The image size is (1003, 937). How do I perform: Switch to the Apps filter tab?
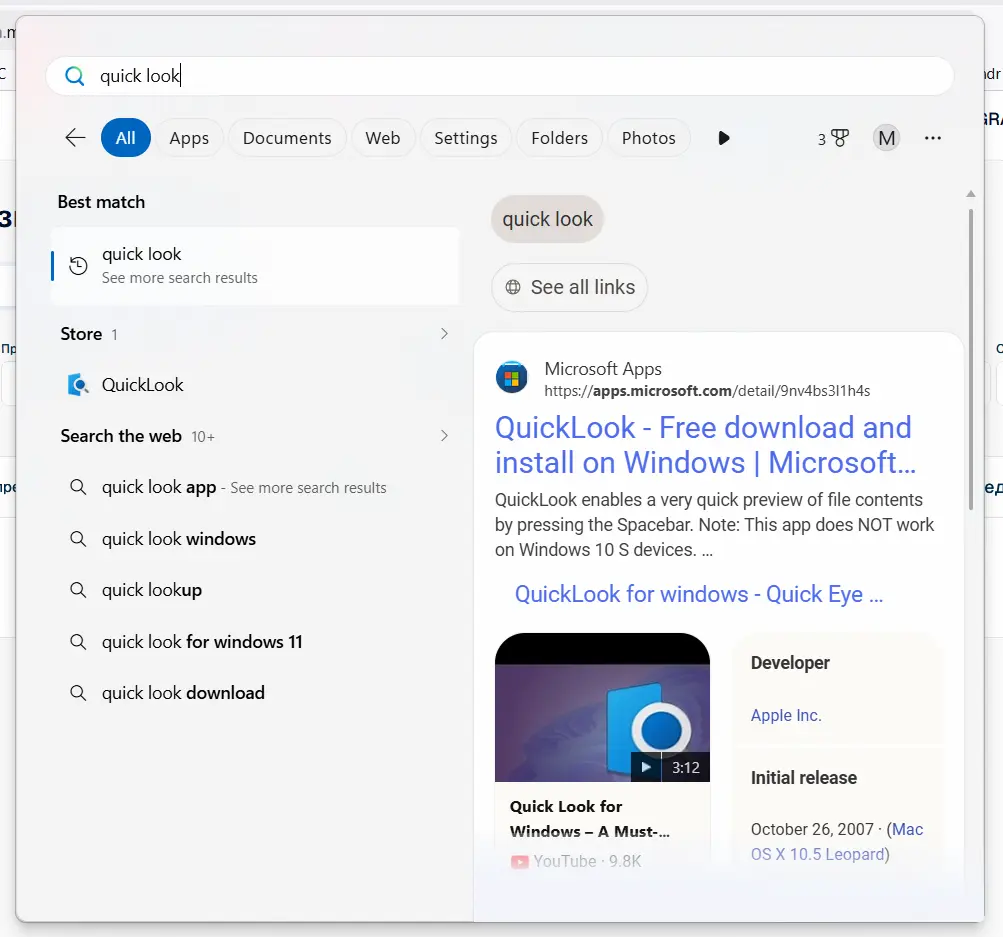[x=189, y=138]
